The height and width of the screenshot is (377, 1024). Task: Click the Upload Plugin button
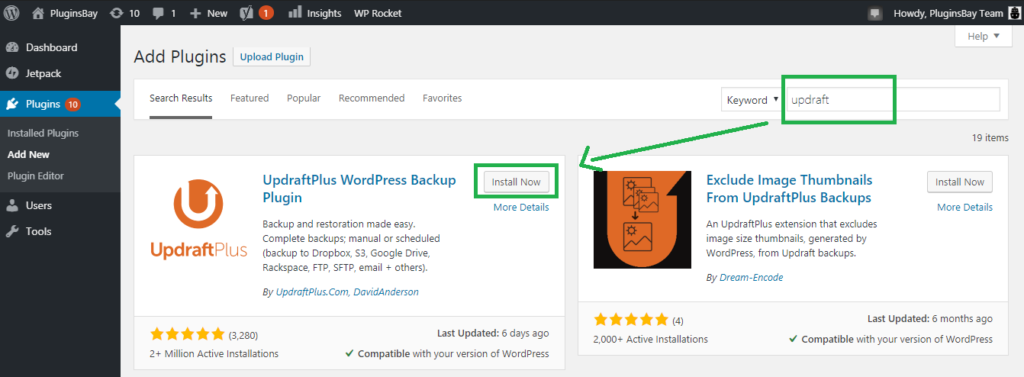272,57
